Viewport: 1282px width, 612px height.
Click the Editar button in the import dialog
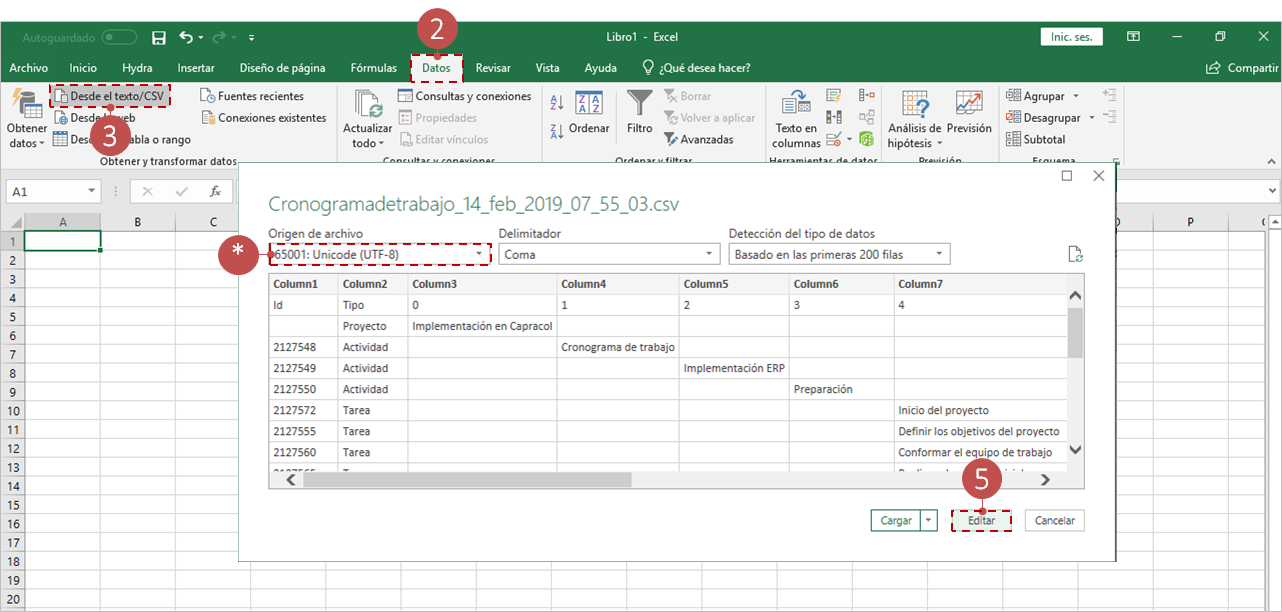tap(981, 520)
